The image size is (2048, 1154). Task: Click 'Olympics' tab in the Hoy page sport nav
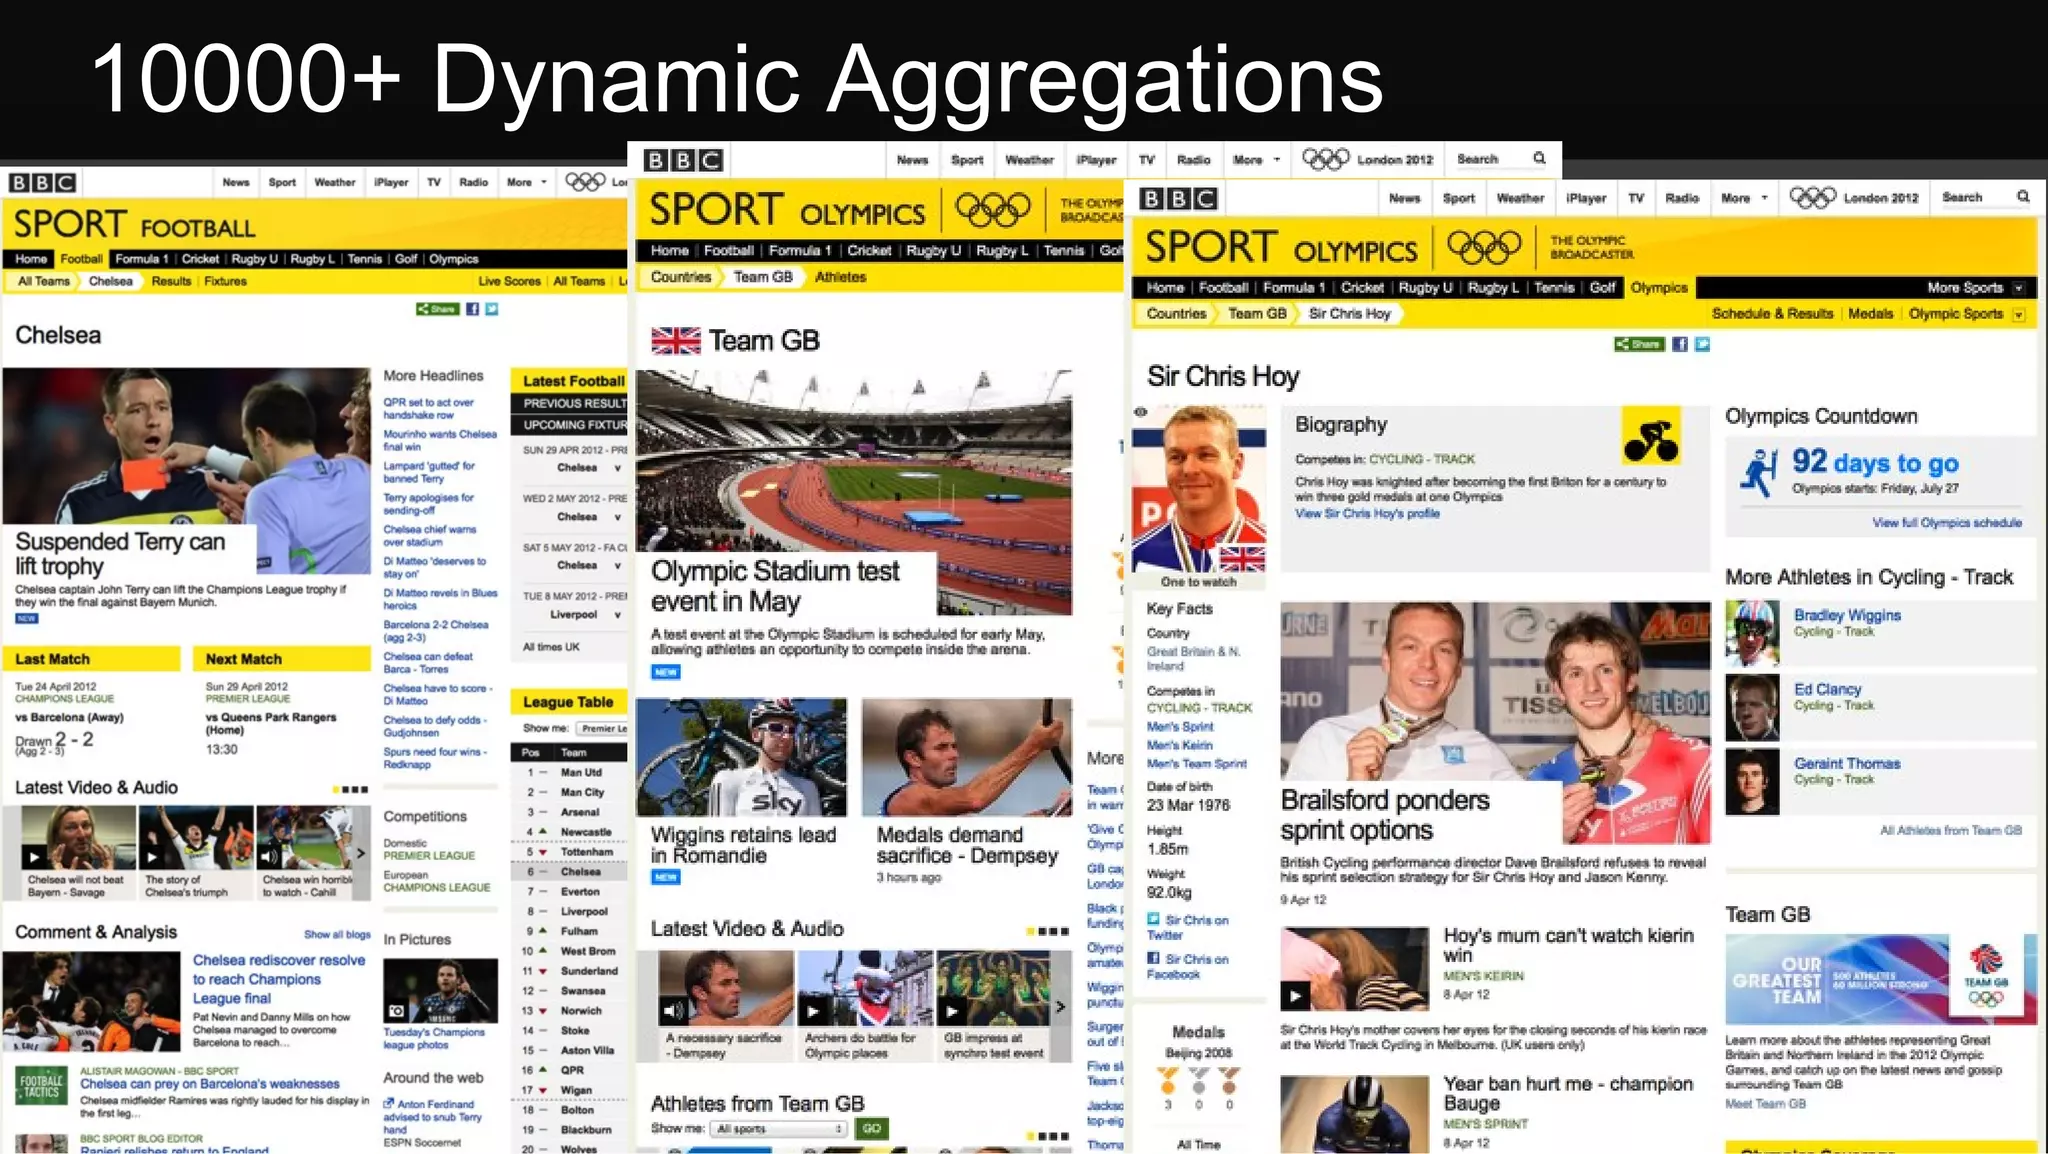tap(1658, 288)
